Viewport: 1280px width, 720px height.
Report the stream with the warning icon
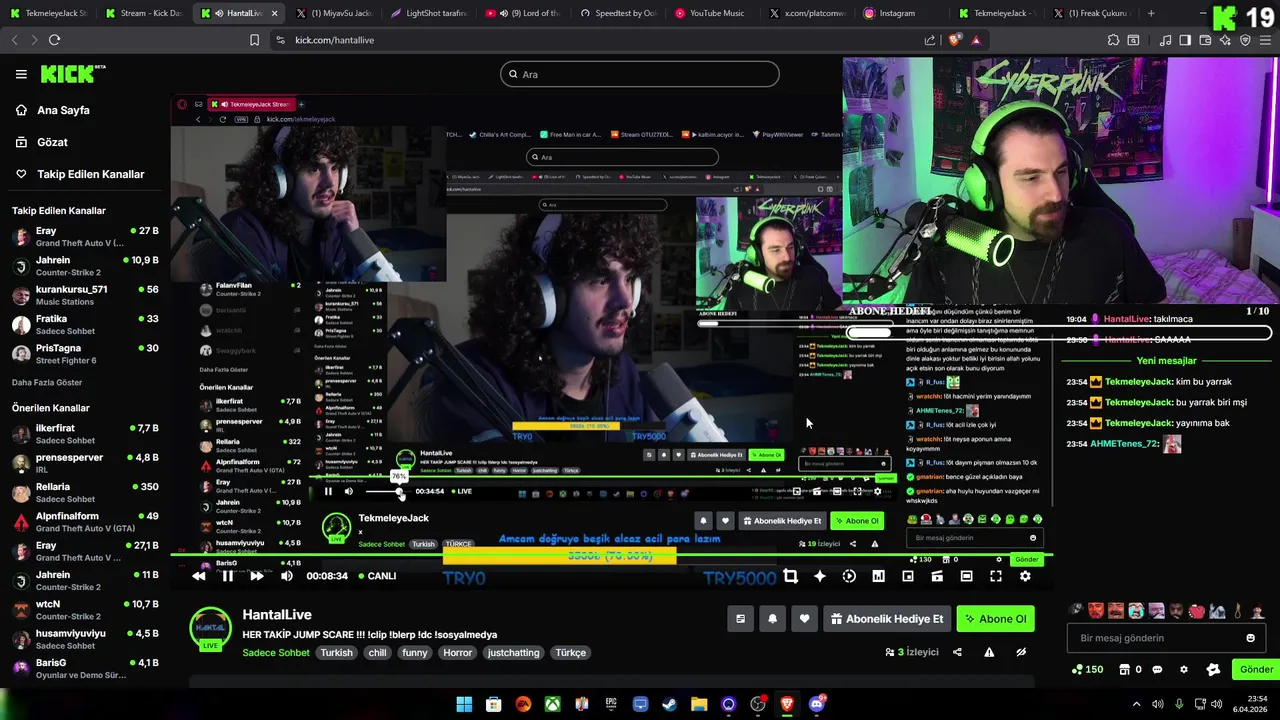[989, 652]
